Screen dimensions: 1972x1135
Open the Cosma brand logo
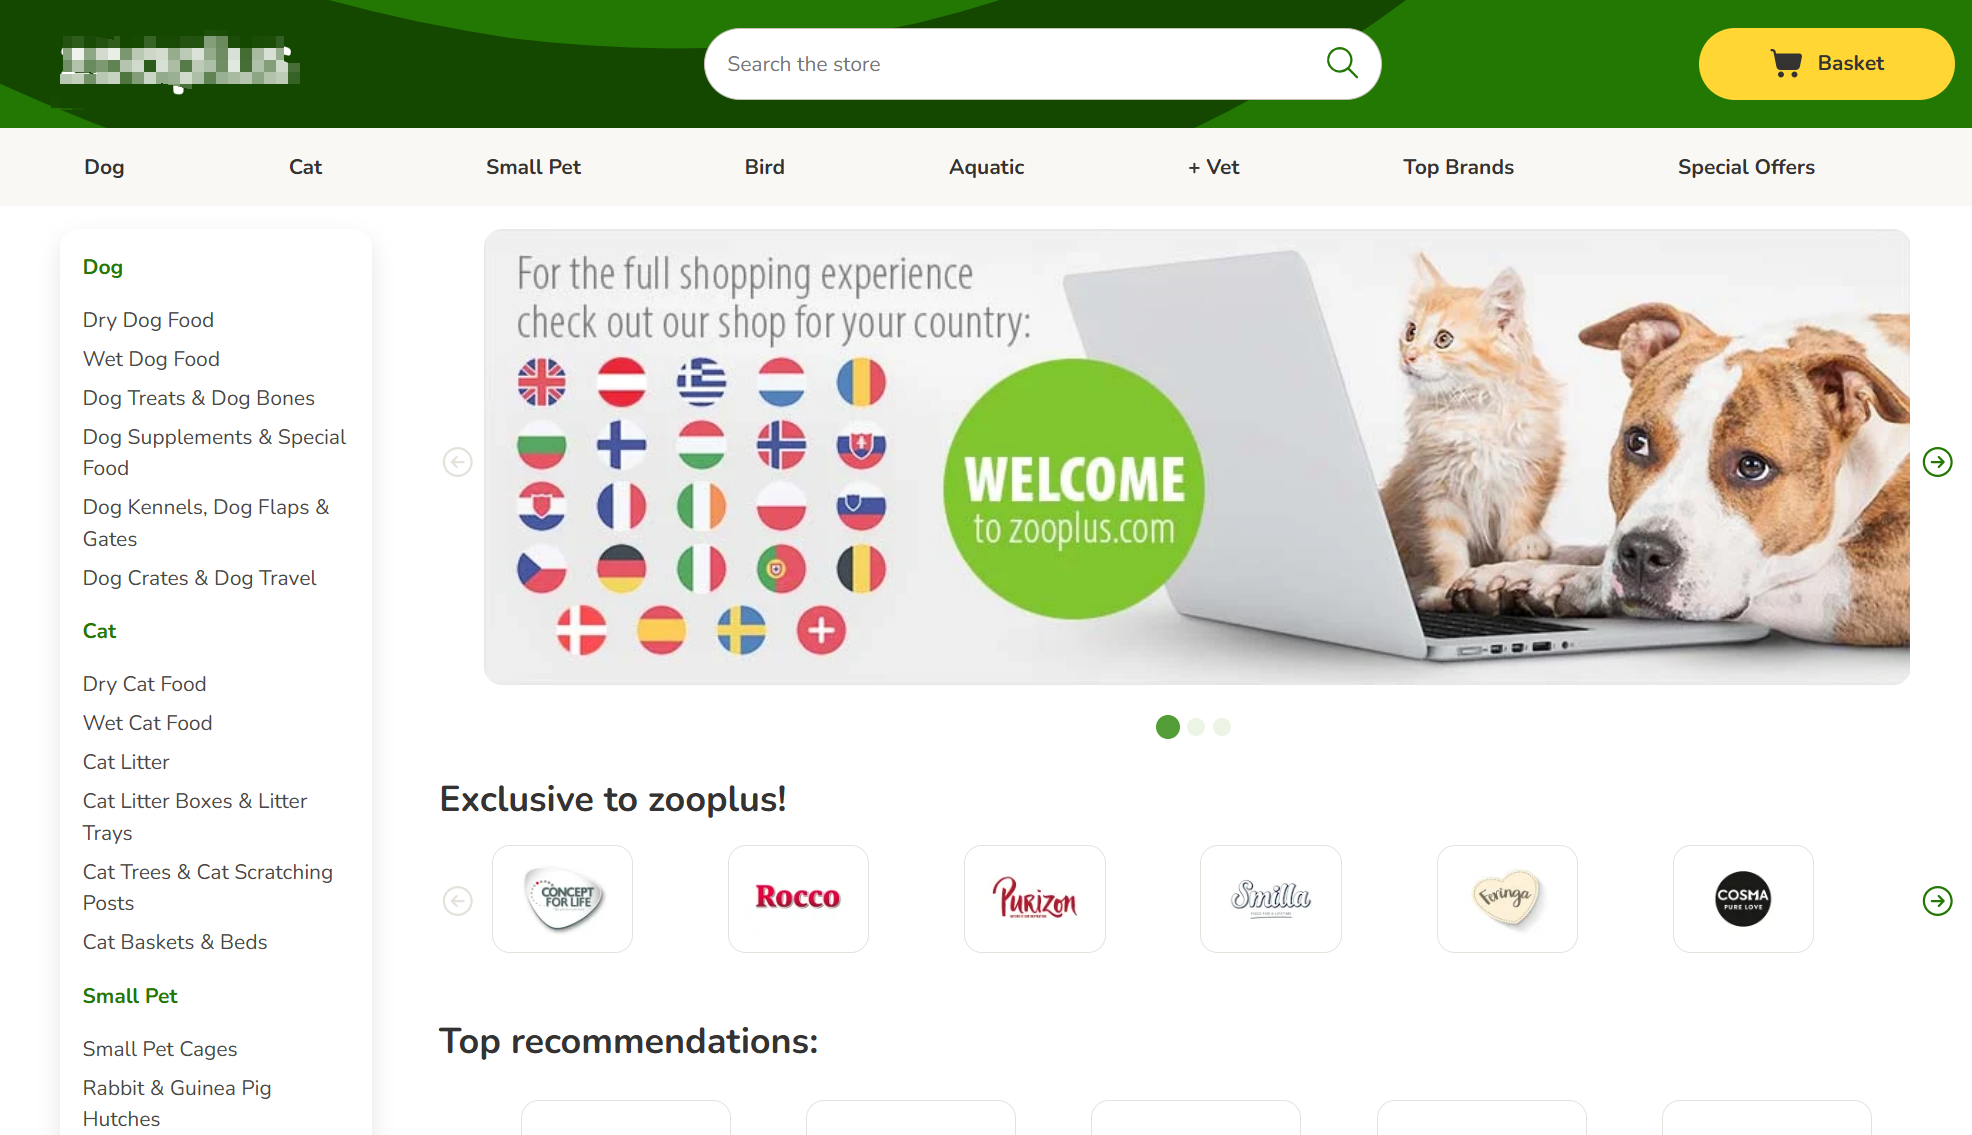click(1743, 898)
